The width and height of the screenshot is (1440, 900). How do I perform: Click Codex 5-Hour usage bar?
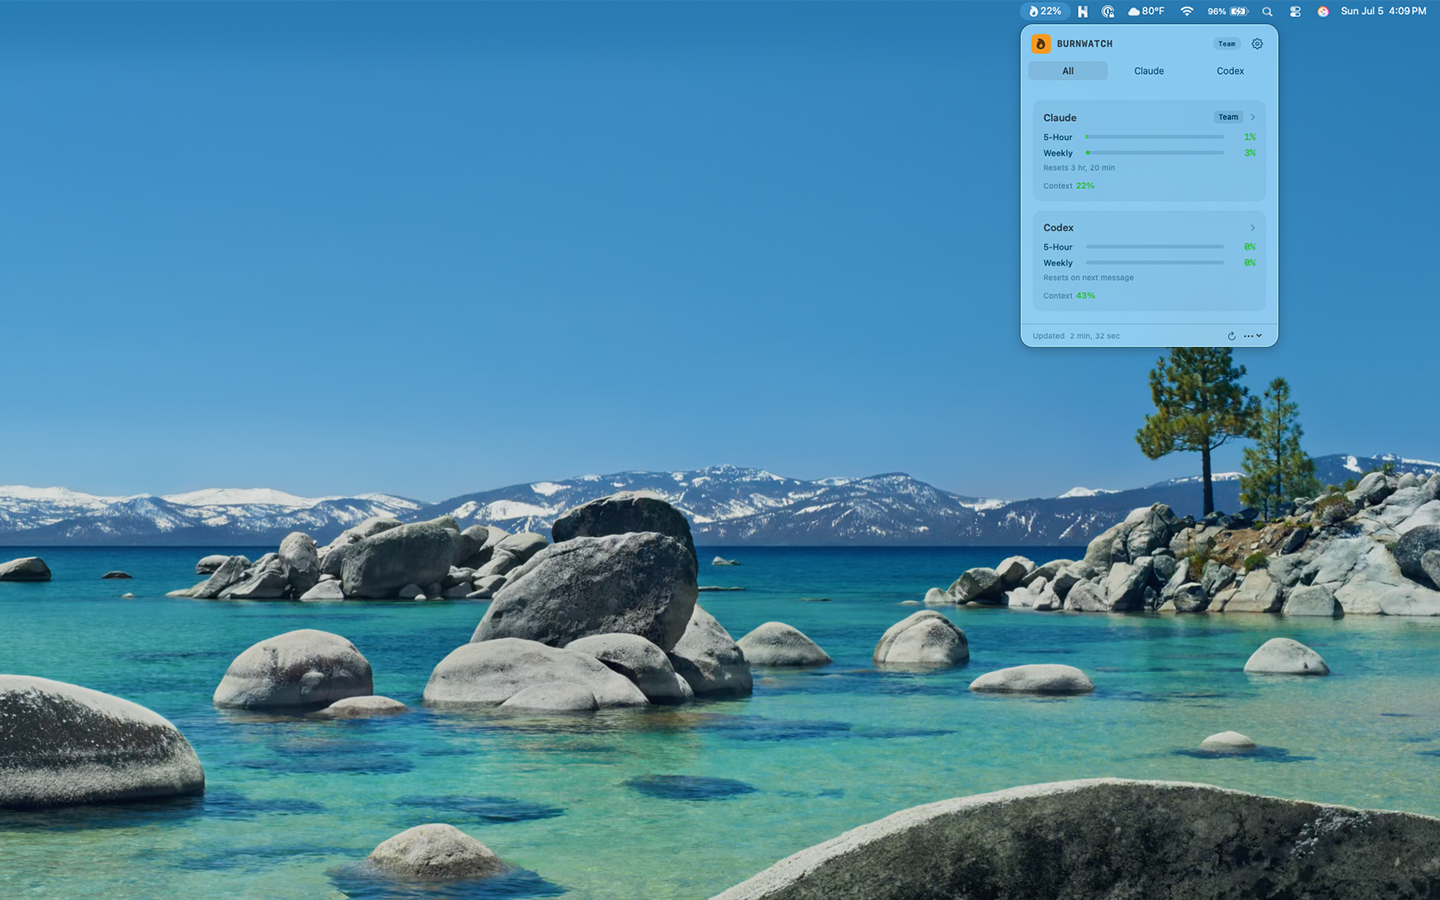(1154, 247)
